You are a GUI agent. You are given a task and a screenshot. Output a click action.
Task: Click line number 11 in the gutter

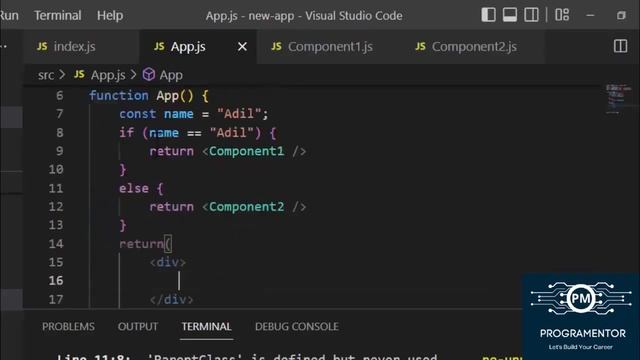(x=56, y=188)
